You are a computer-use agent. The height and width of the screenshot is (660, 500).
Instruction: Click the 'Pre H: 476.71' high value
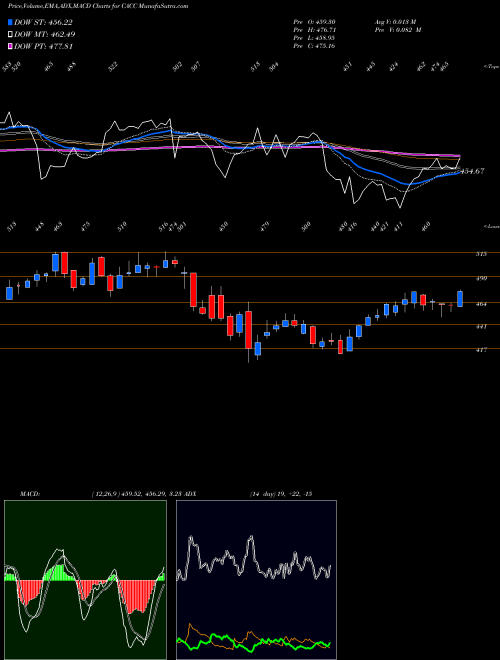coord(314,30)
